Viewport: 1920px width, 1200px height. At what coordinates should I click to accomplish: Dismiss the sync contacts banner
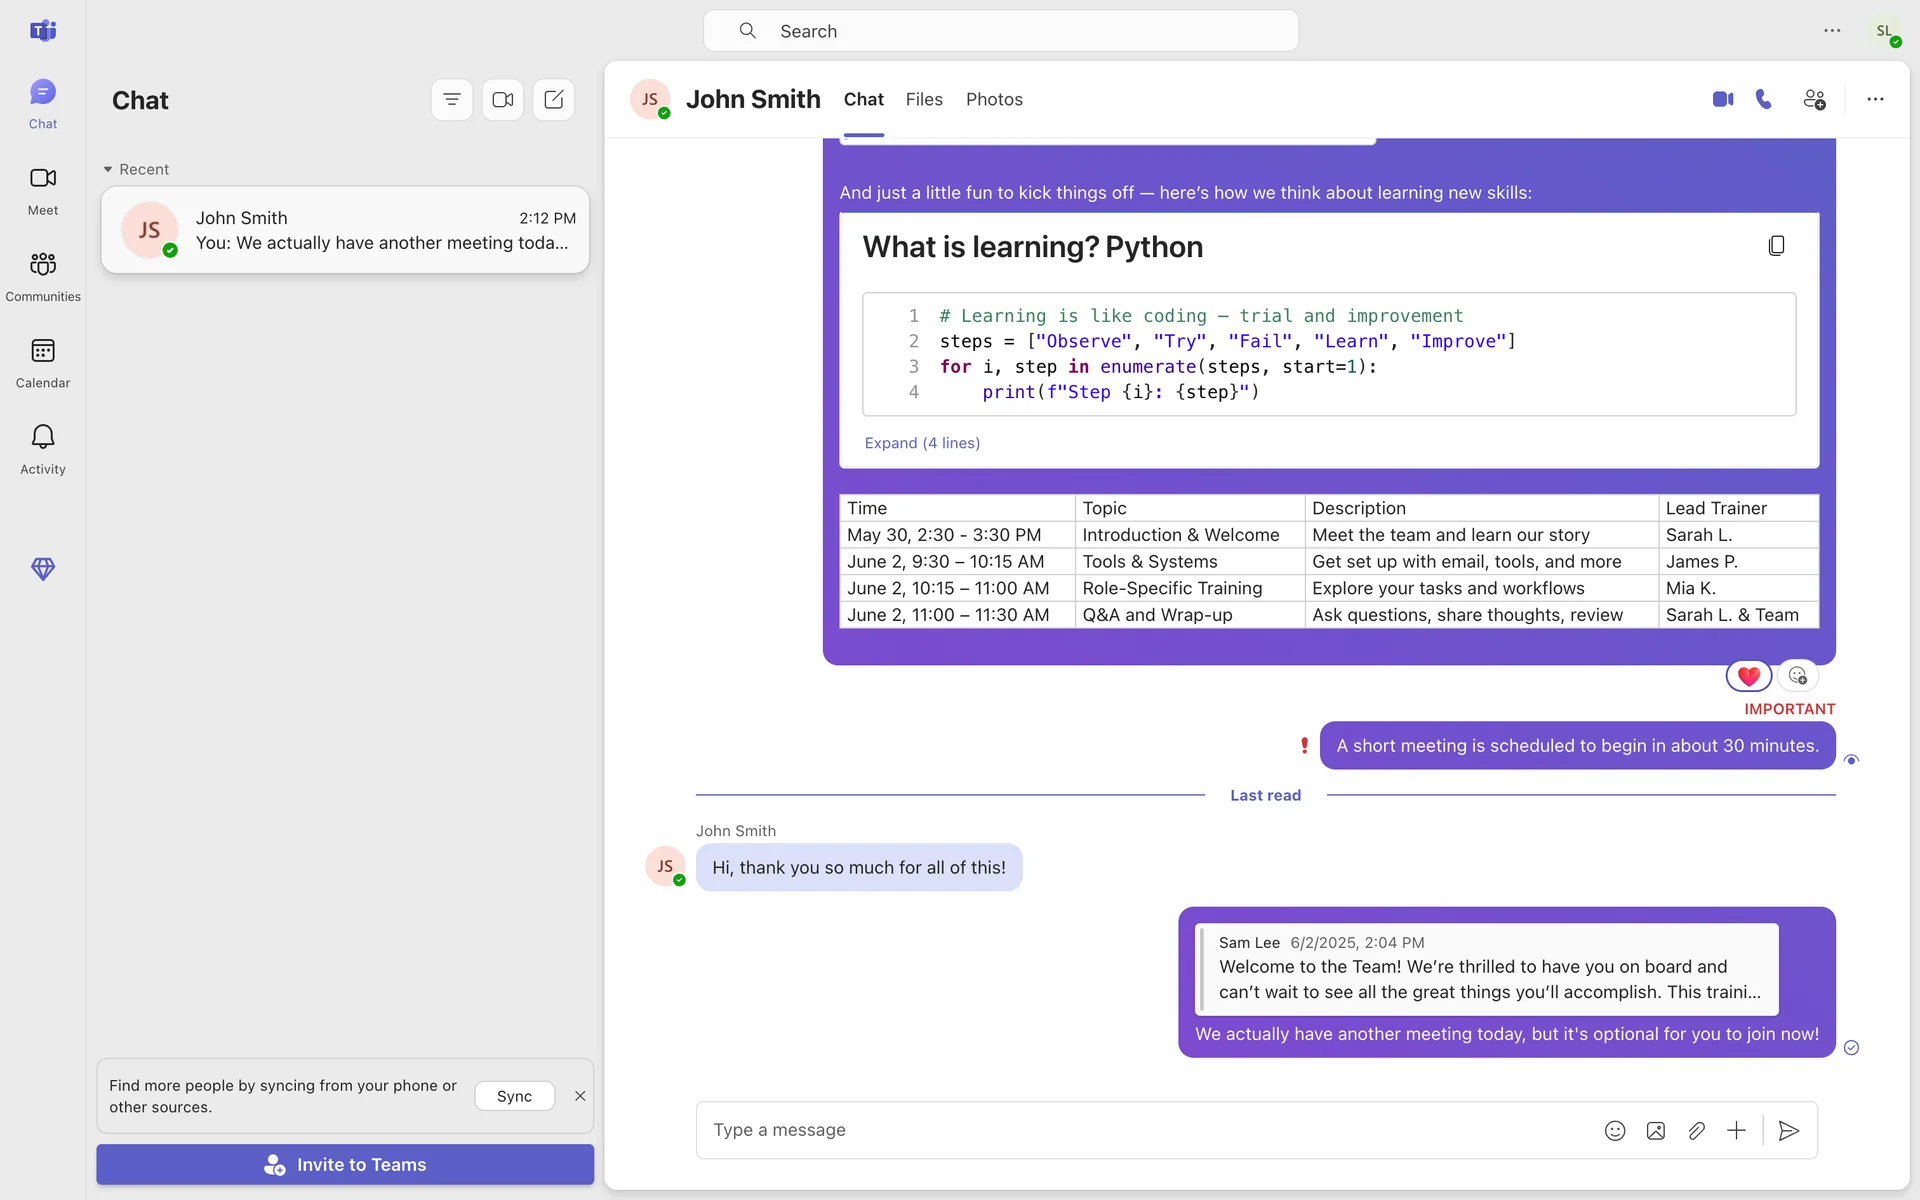[x=580, y=1096]
